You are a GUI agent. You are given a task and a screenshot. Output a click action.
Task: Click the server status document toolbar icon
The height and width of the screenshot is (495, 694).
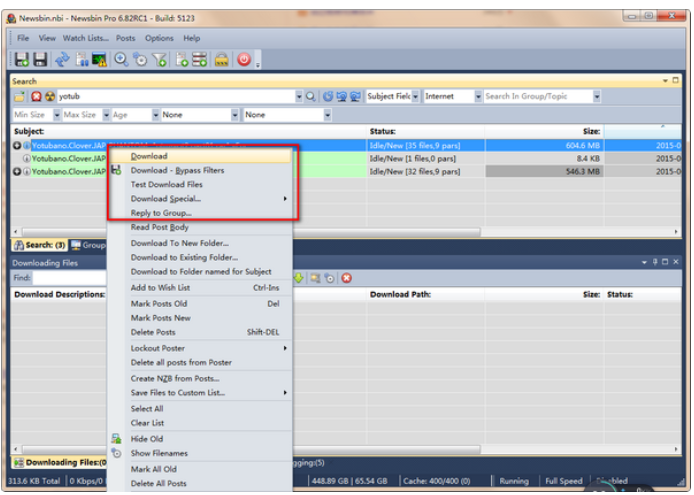(x=82, y=59)
